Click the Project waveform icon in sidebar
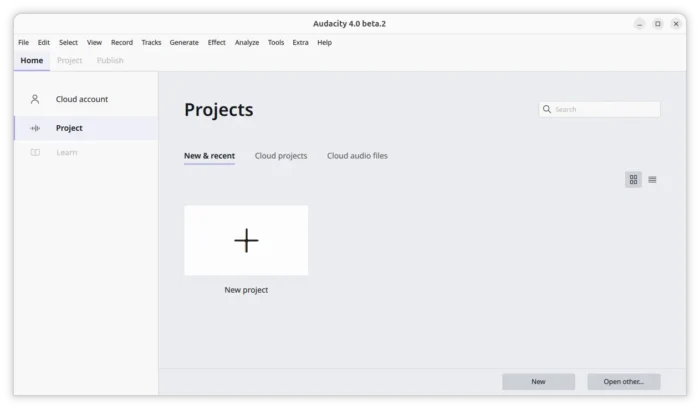Viewport: 700px width, 409px height. [x=35, y=128]
